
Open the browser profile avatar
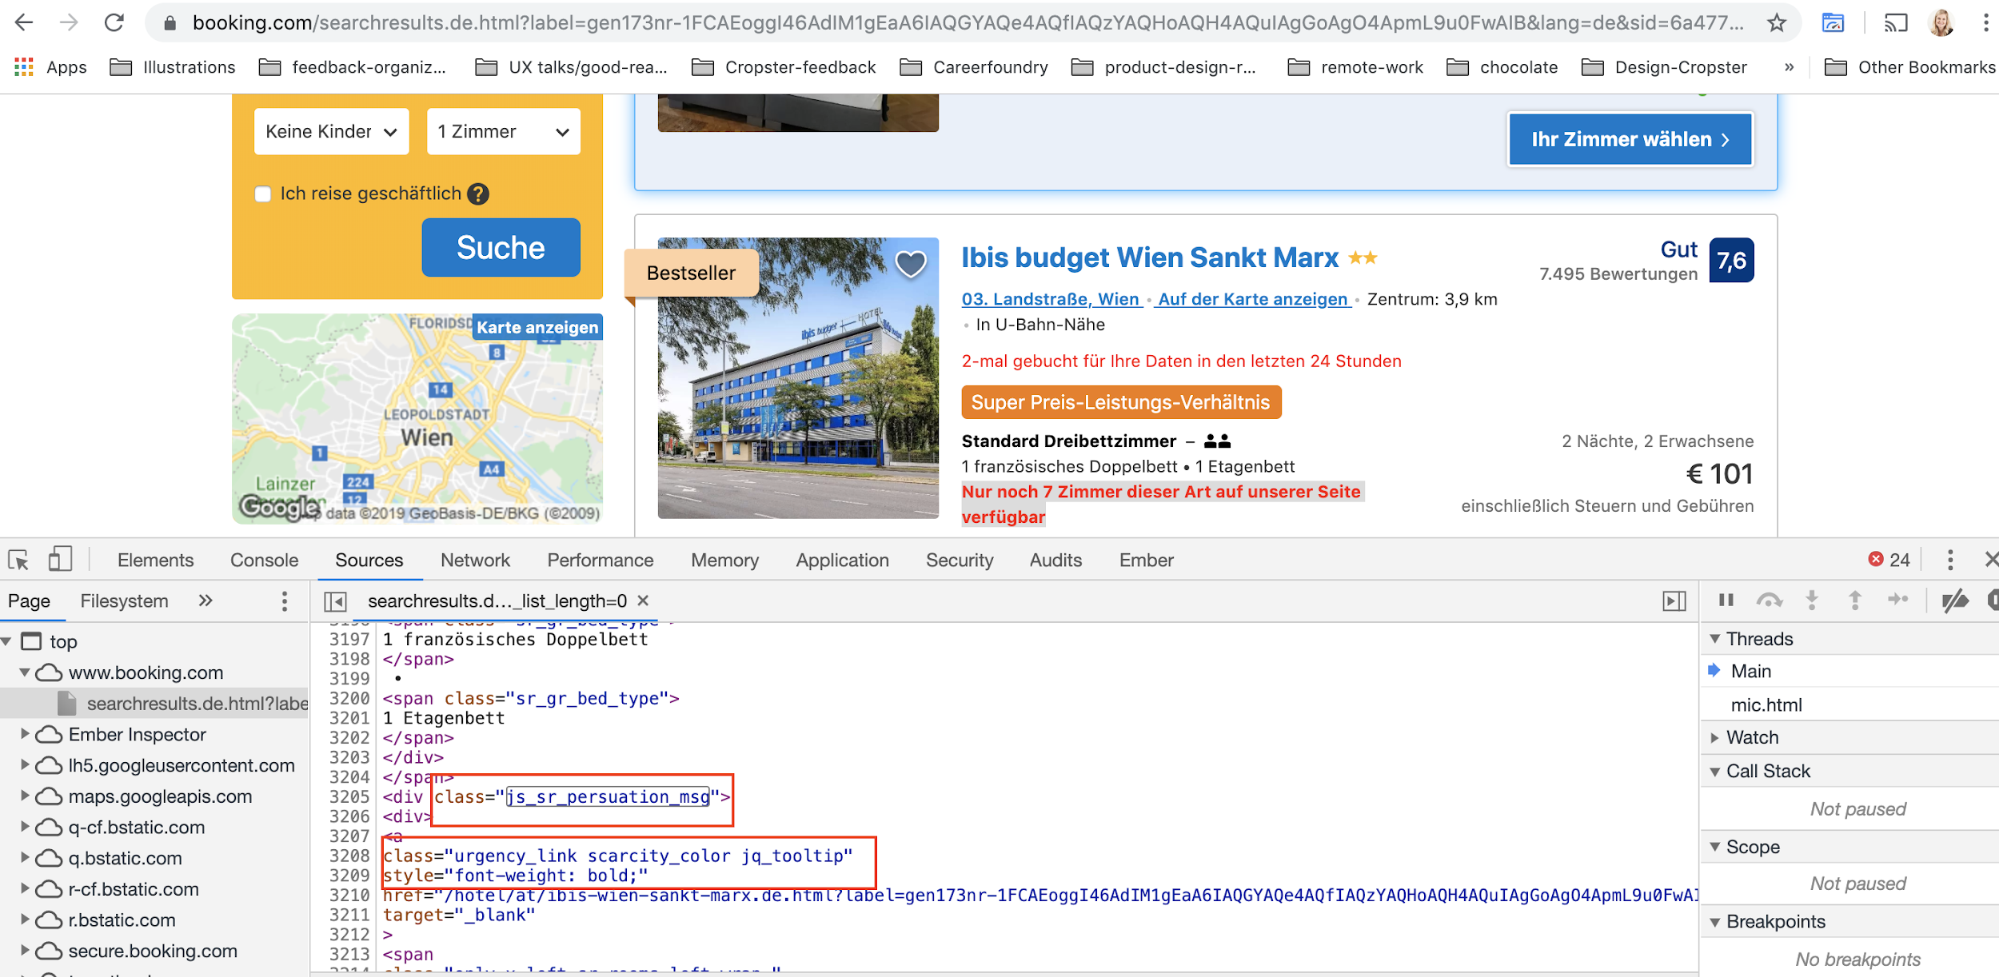[1941, 22]
